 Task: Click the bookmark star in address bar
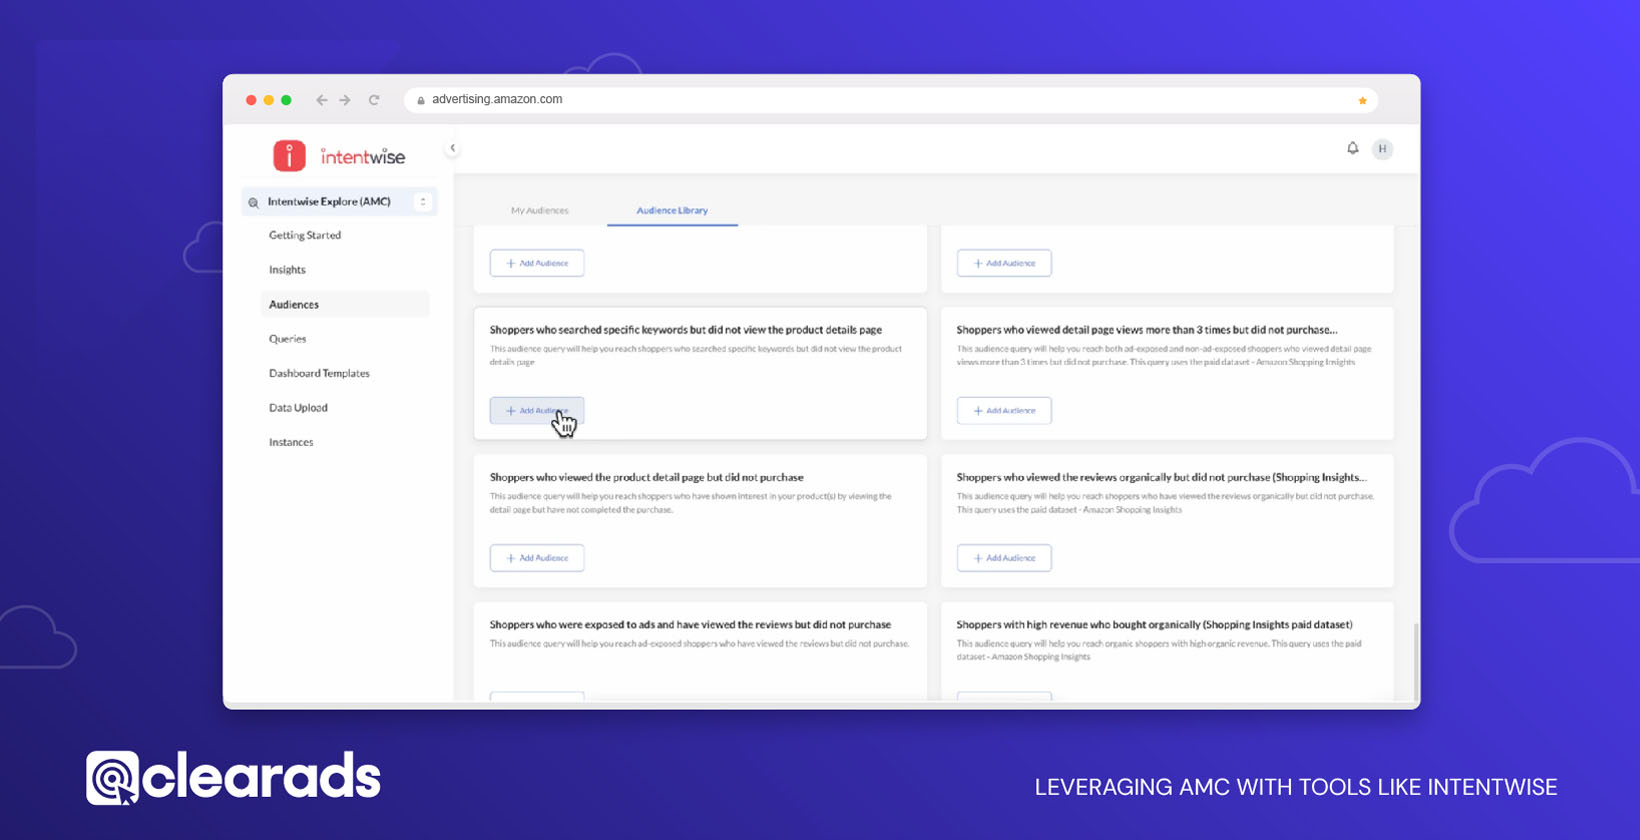point(1362,100)
